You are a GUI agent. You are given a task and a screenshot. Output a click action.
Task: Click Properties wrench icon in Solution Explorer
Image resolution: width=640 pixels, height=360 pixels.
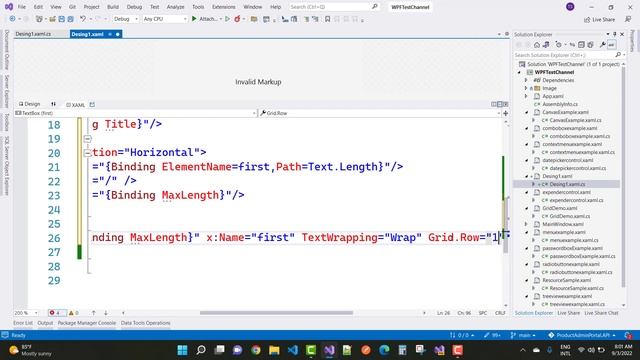602,45
